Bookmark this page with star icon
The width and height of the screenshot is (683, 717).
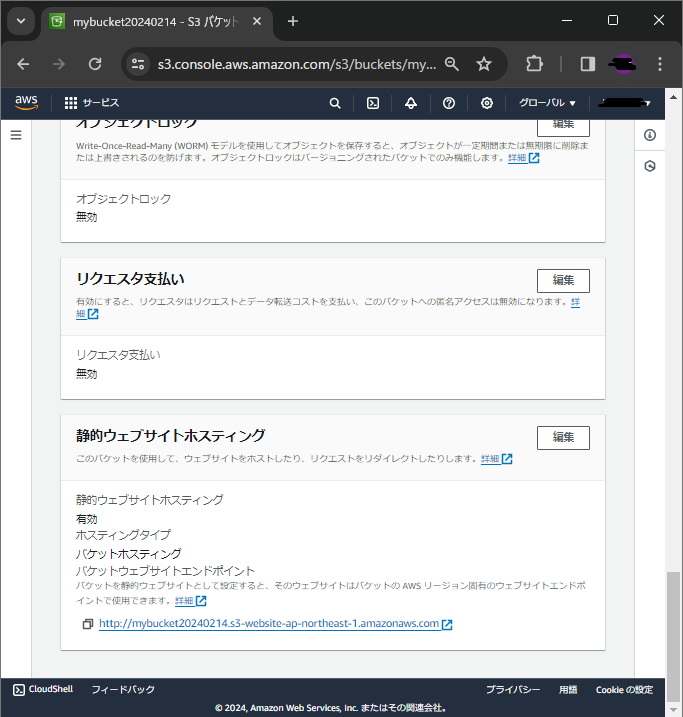click(484, 64)
